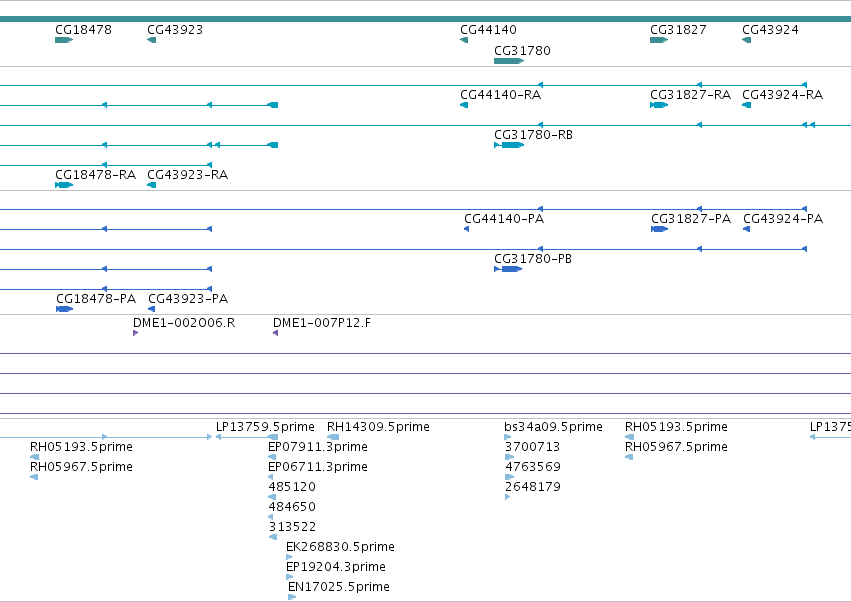Click CG18478-PA protein glyph
This screenshot has width=851, height=602.
(64, 309)
